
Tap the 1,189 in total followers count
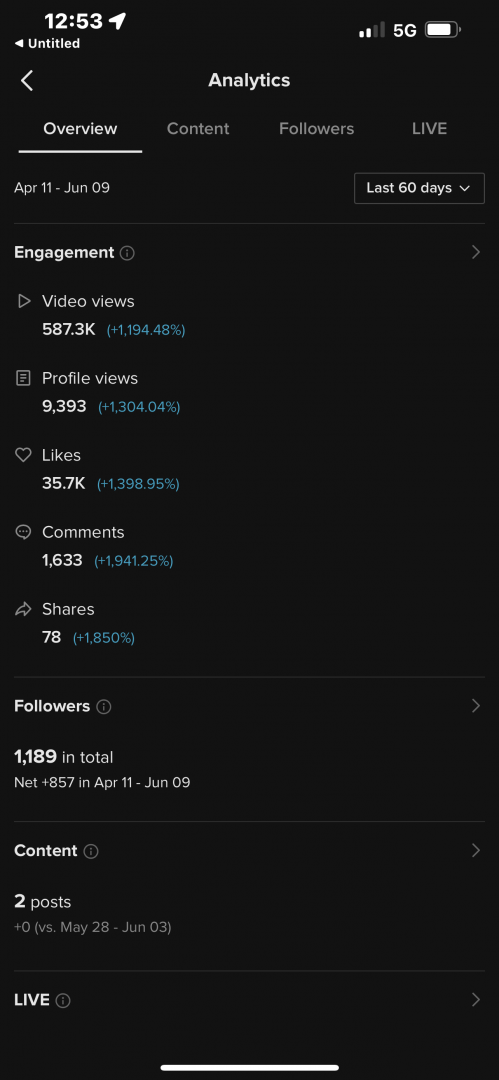[63, 757]
